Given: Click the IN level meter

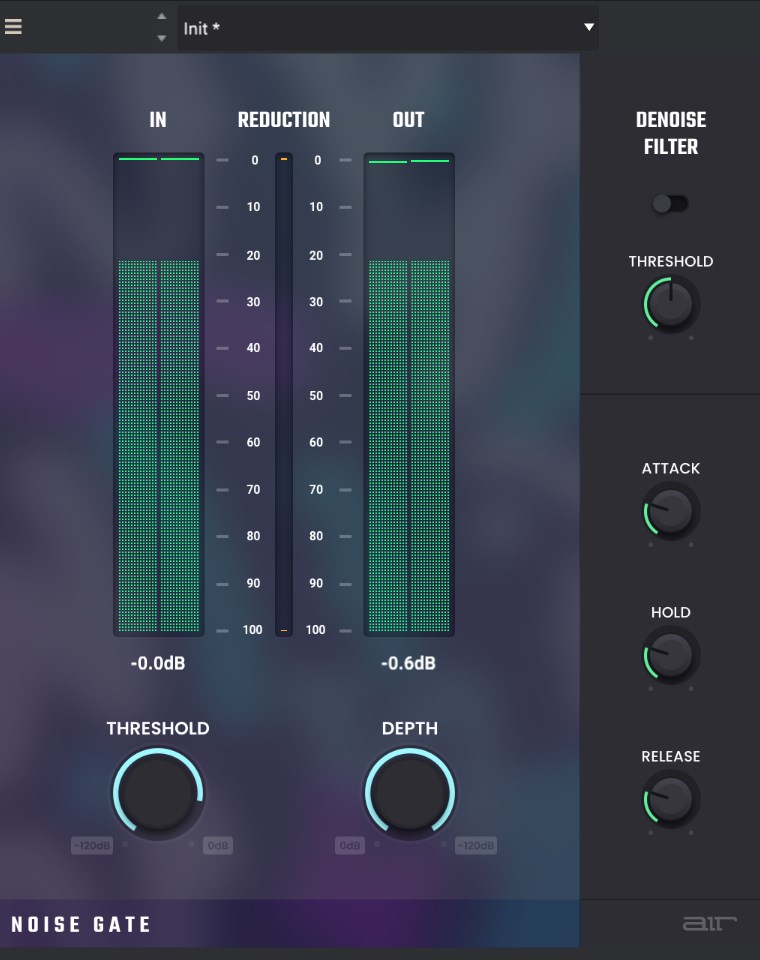Looking at the screenshot, I should 158,395.
